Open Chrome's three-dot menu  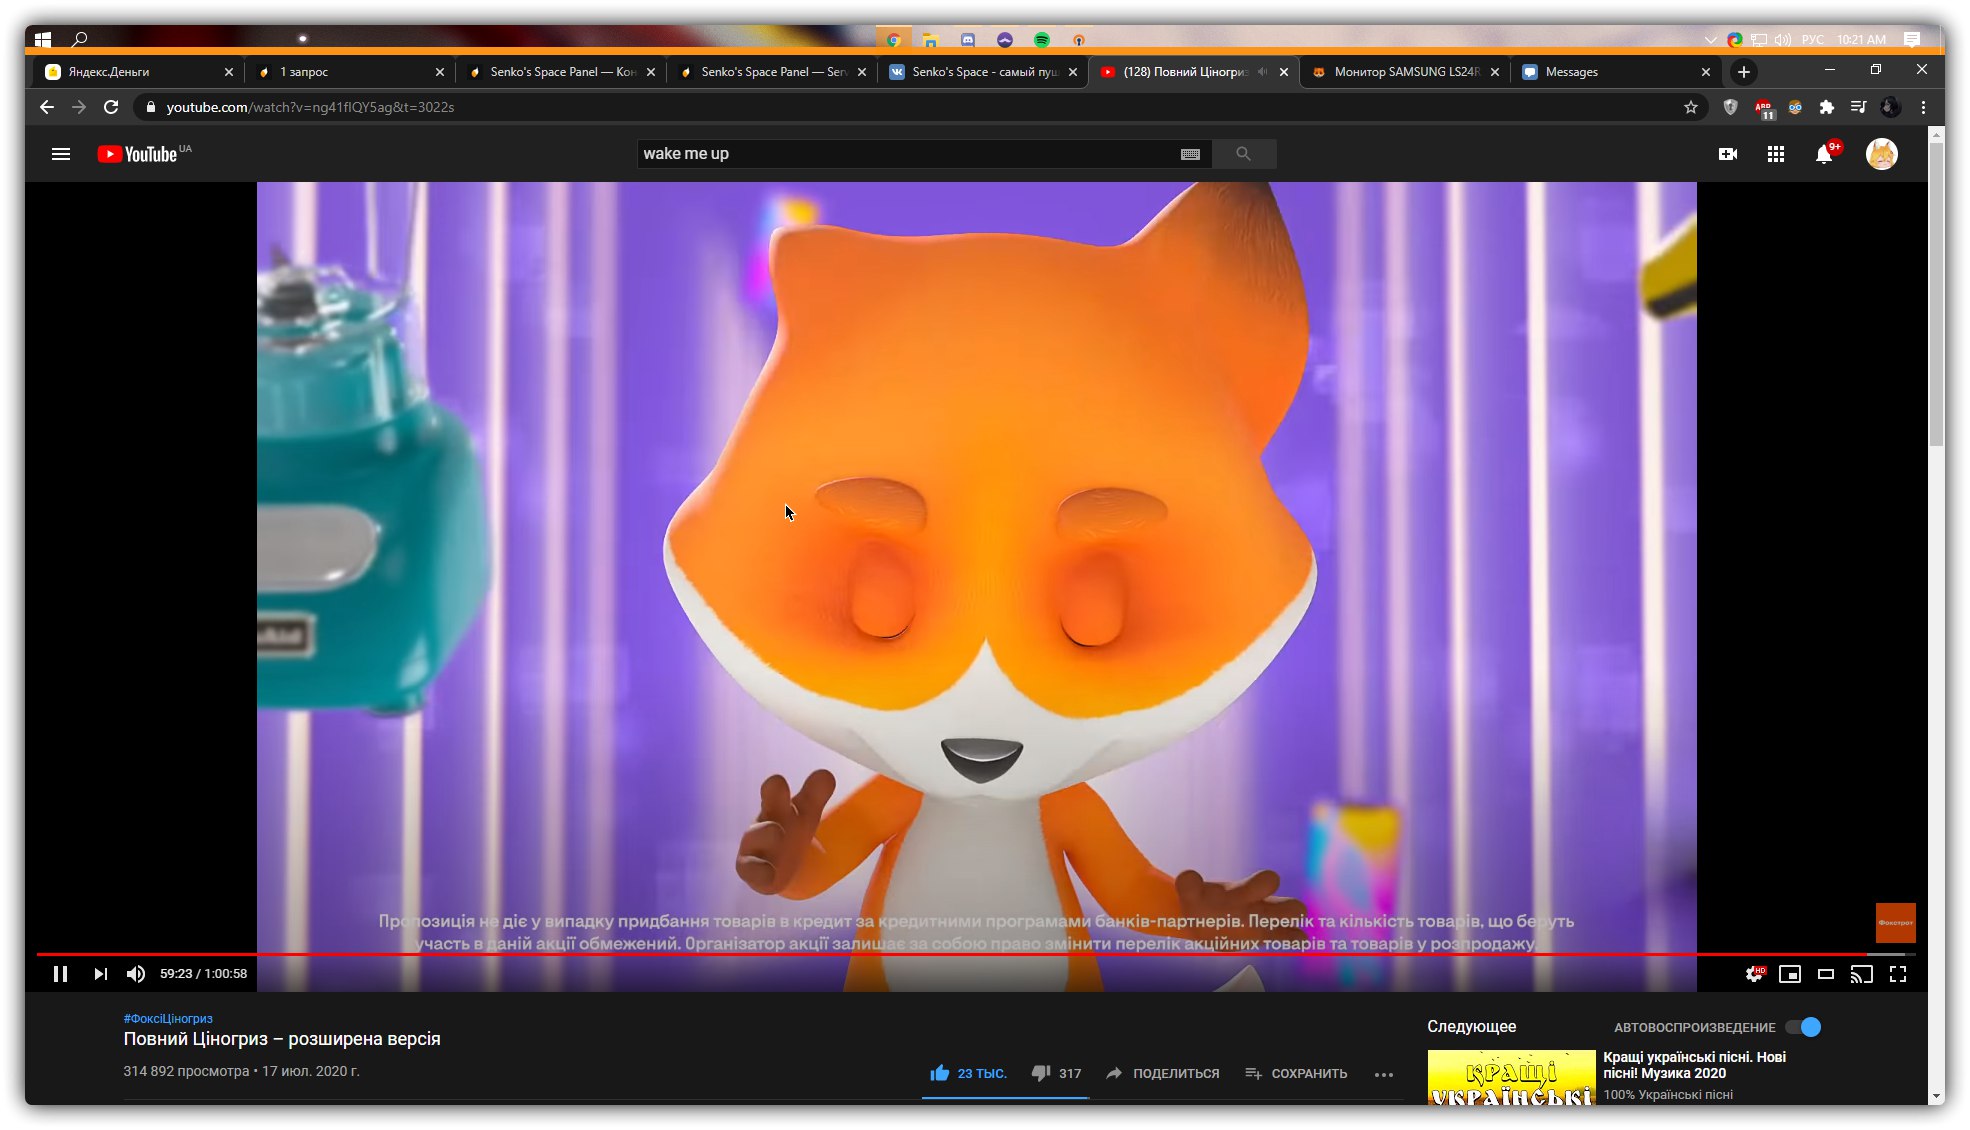coord(1924,107)
